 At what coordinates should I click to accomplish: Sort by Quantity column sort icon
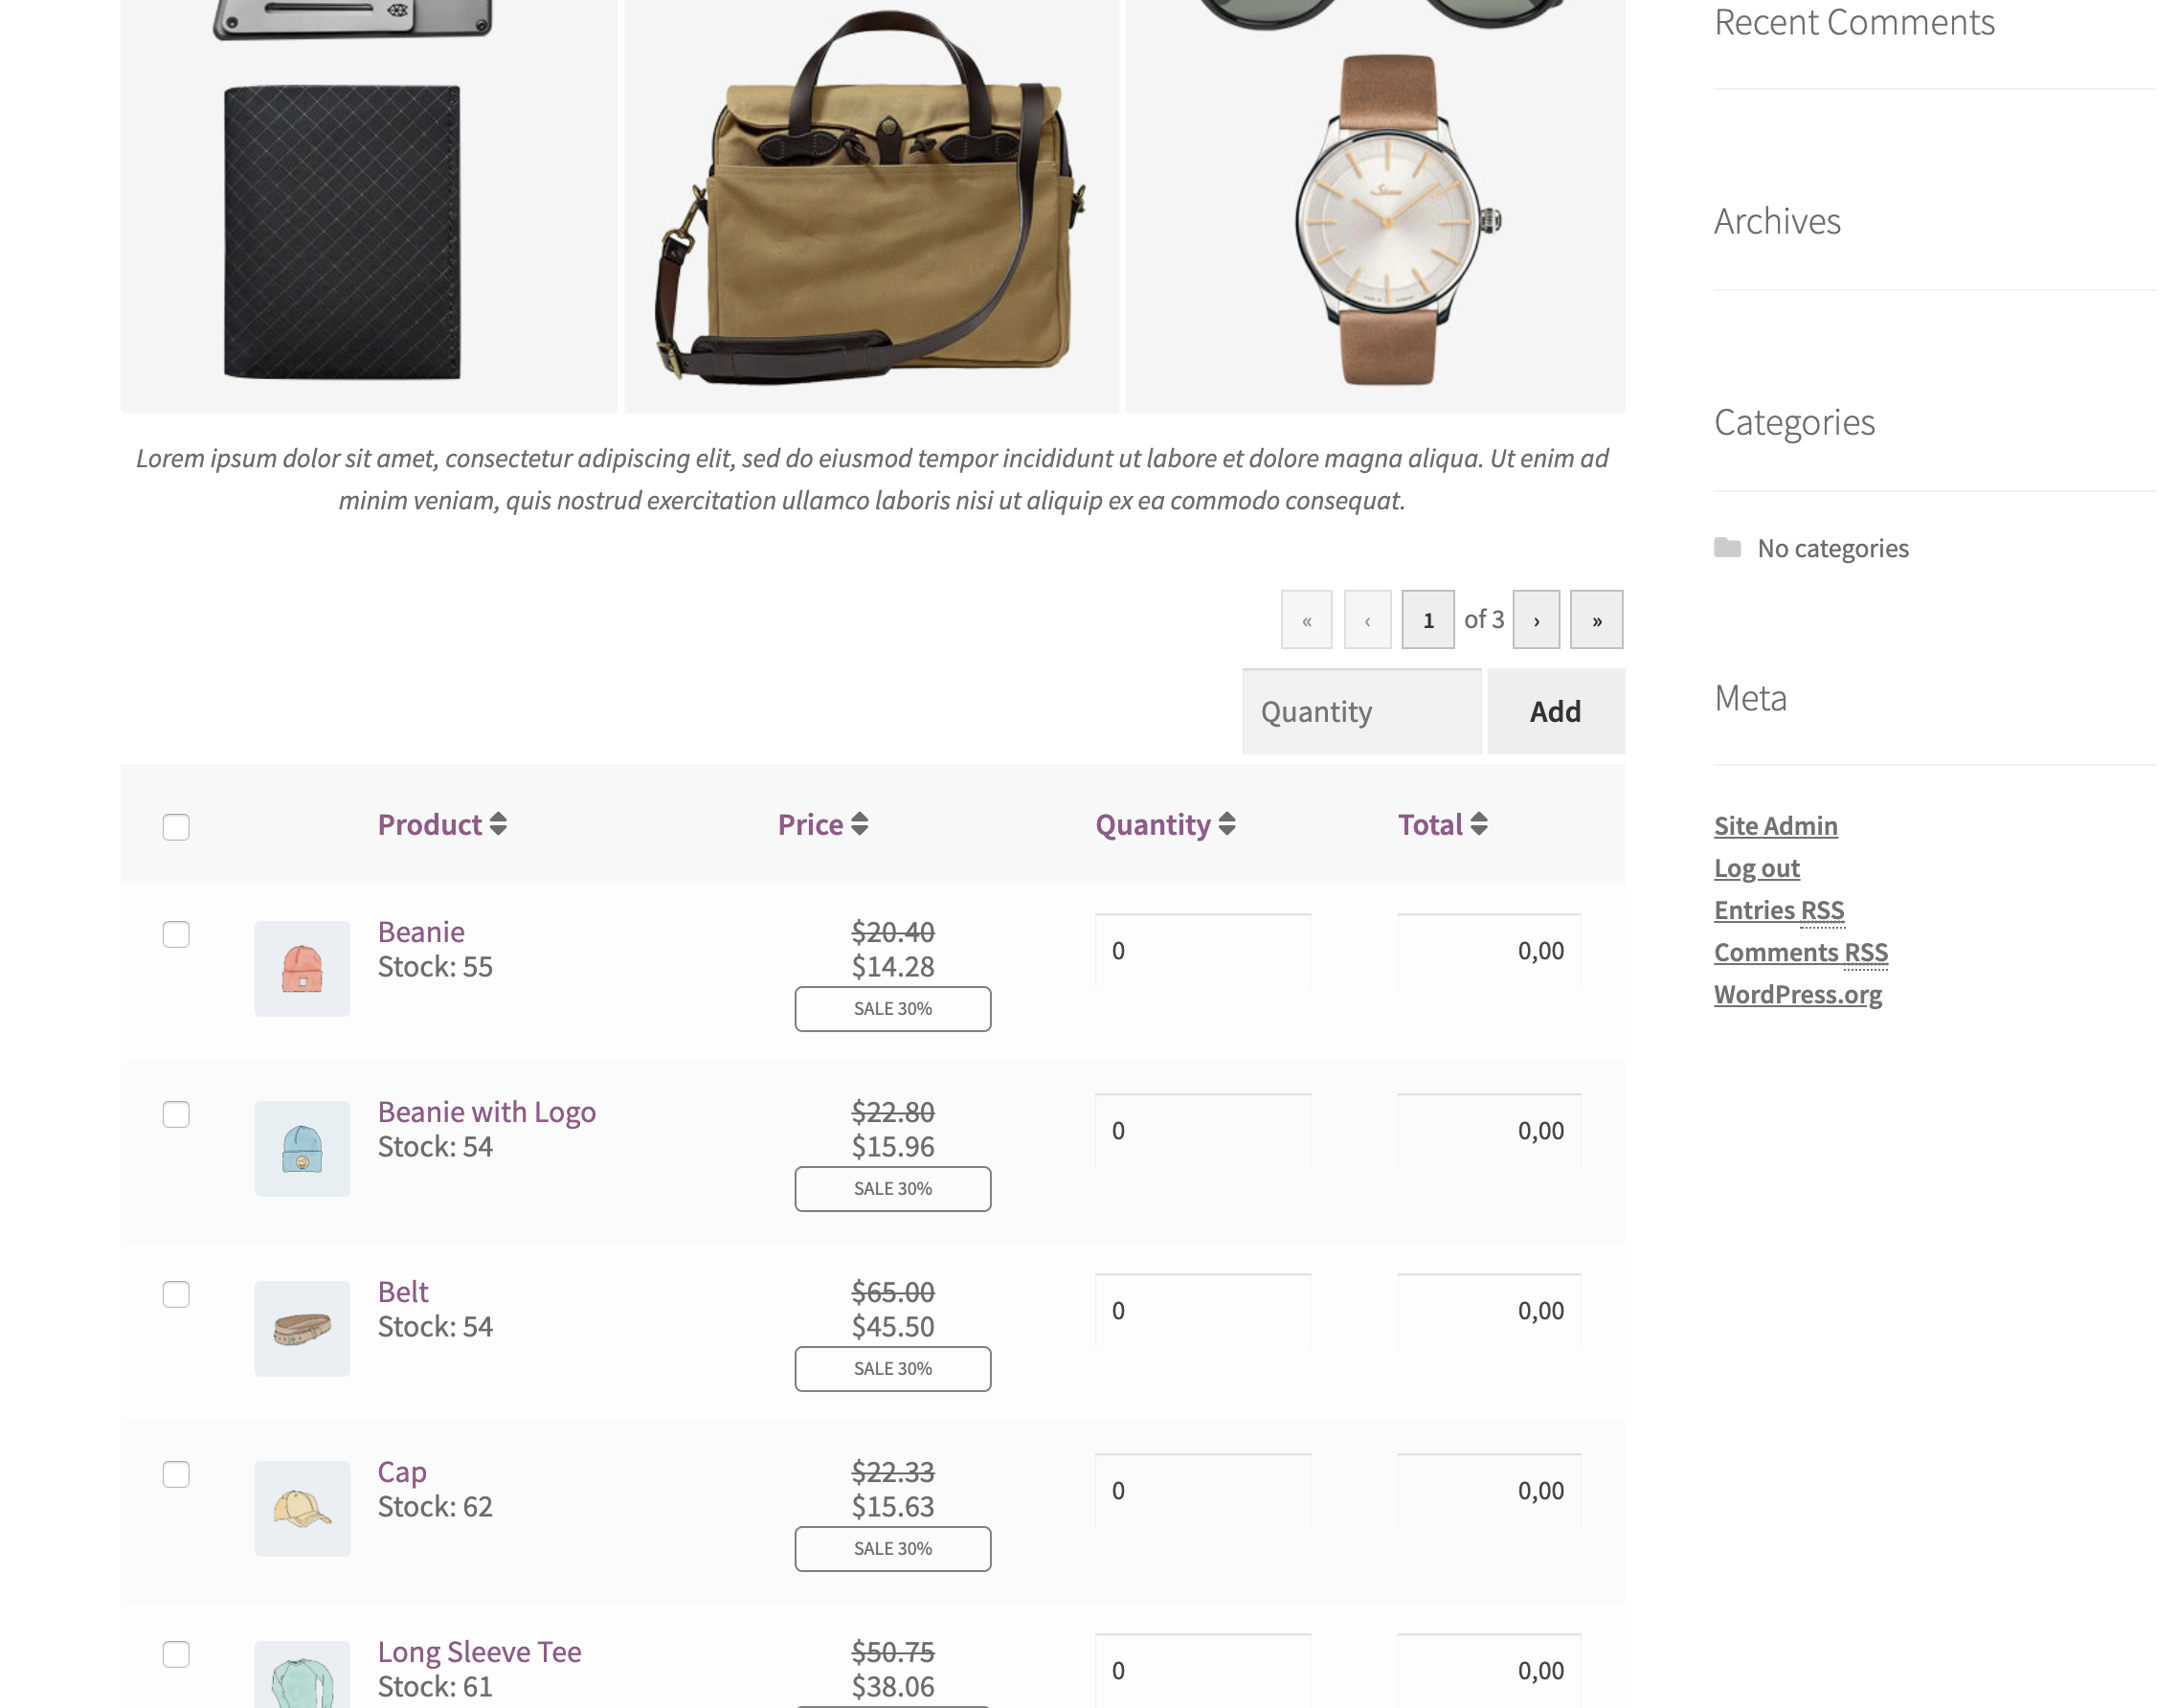(1227, 824)
